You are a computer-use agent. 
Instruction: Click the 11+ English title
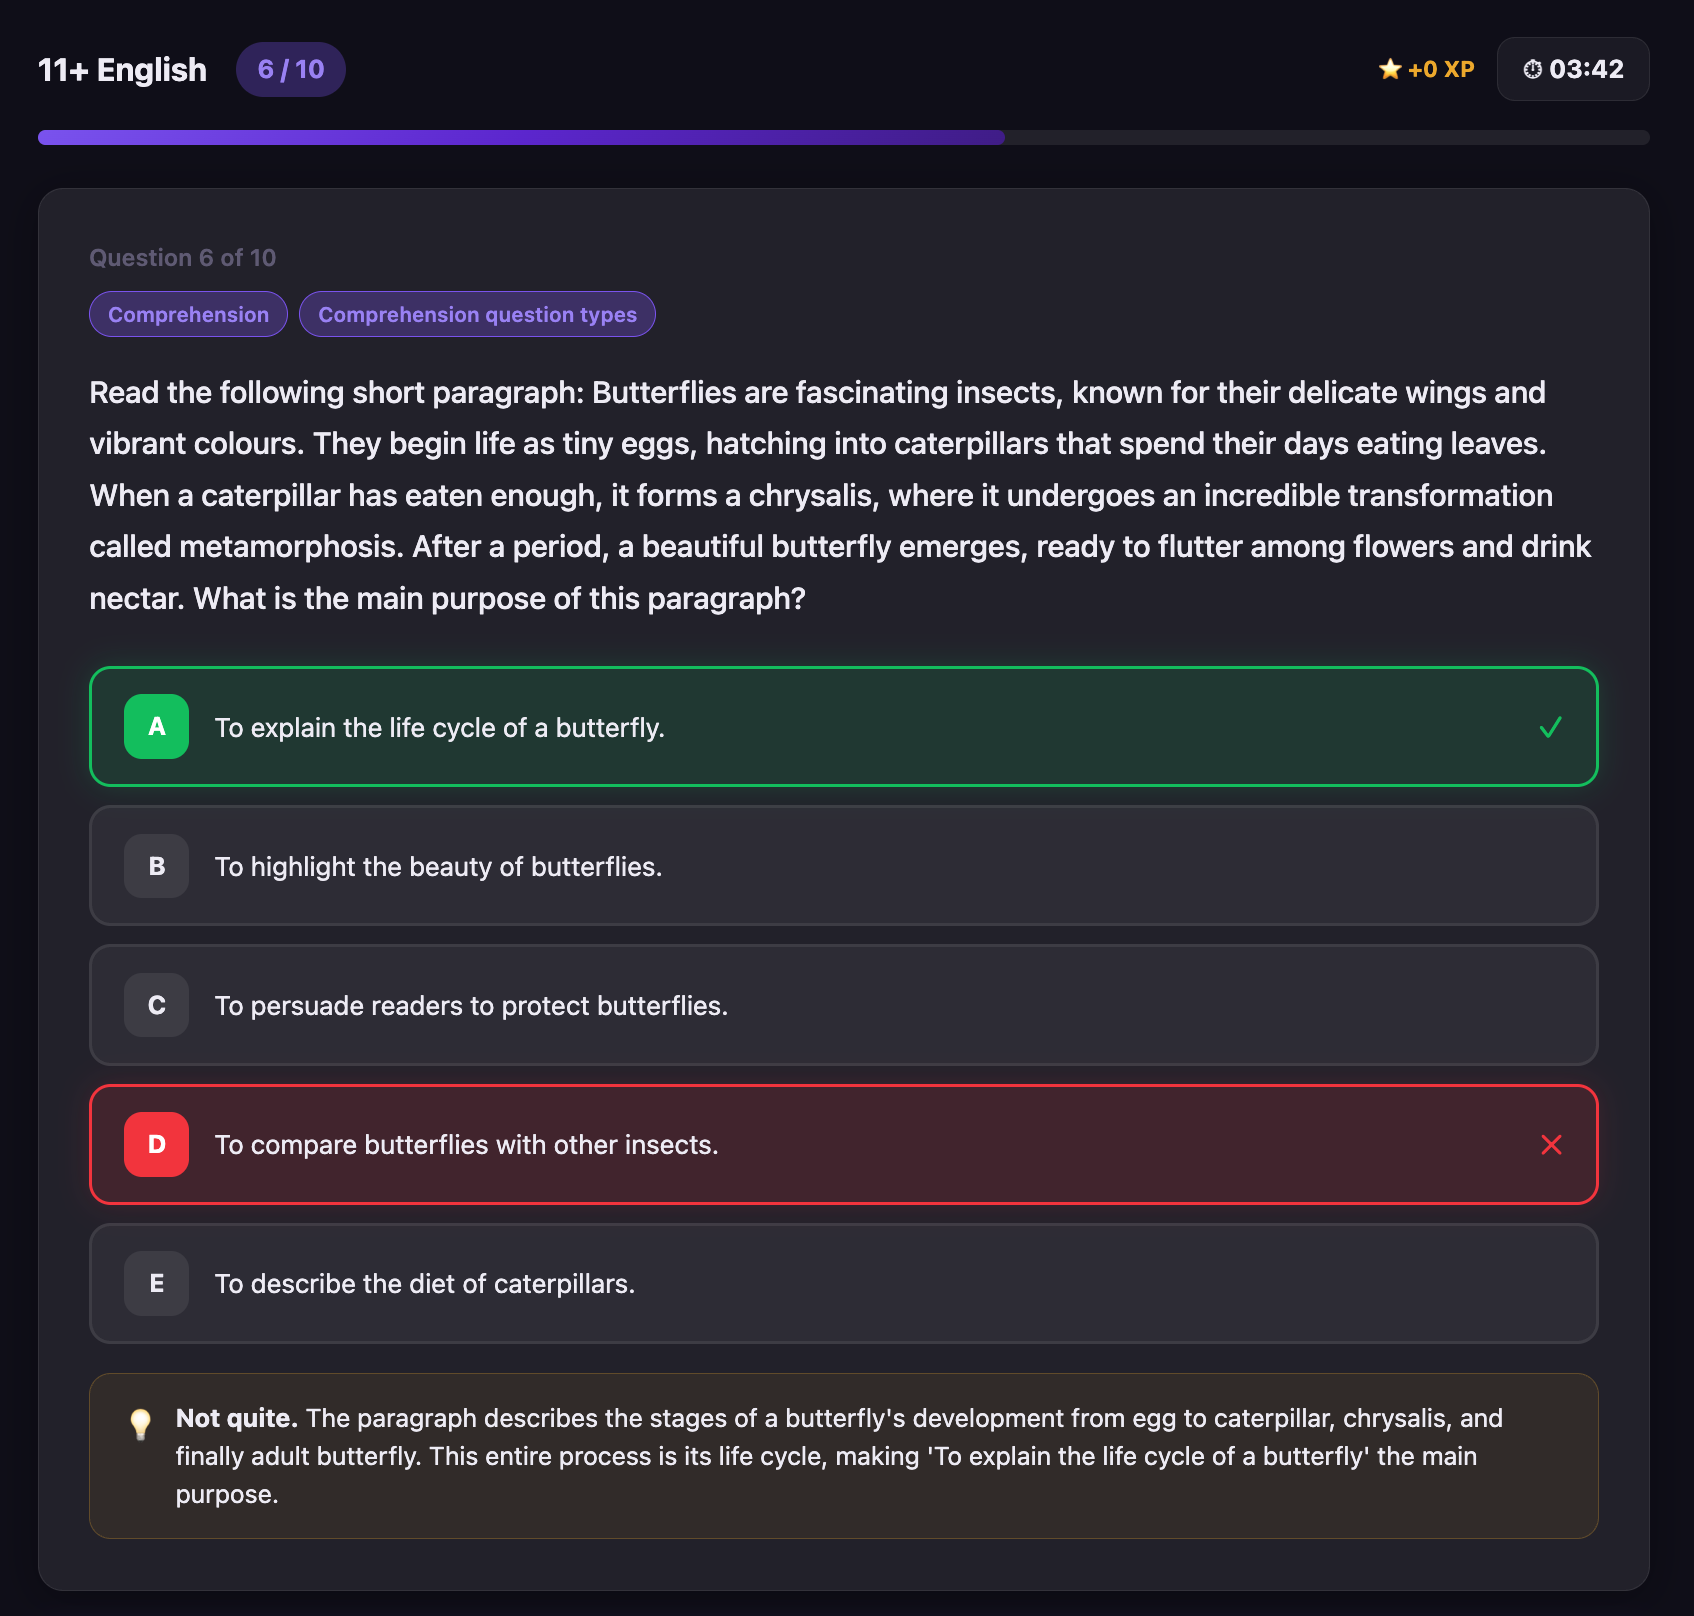pos(122,69)
